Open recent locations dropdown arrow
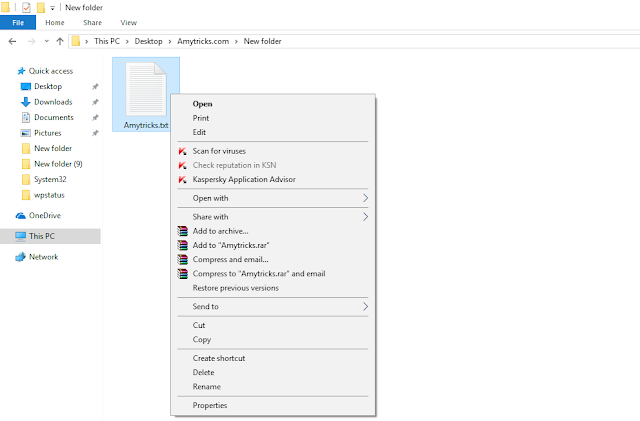 click(47, 41)
